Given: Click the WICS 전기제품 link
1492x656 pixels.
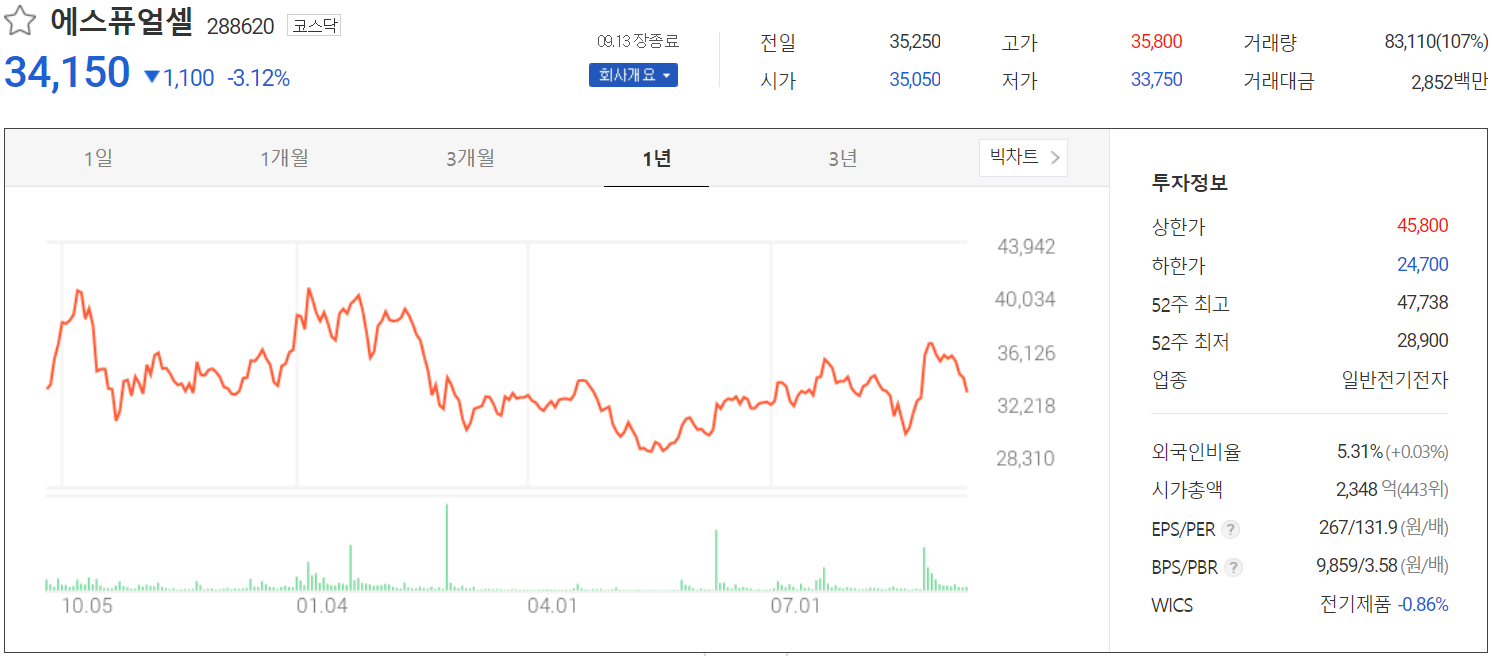Looking at the screenshot, I should point(1355,605).
